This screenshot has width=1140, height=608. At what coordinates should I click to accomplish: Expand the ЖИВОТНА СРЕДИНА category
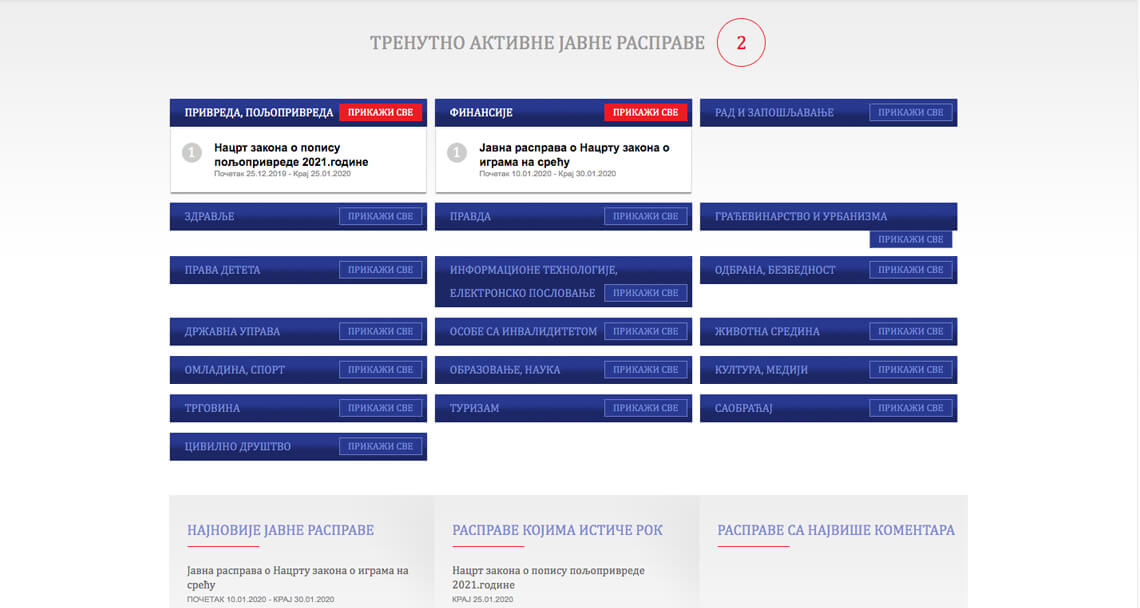coord(910,332)
